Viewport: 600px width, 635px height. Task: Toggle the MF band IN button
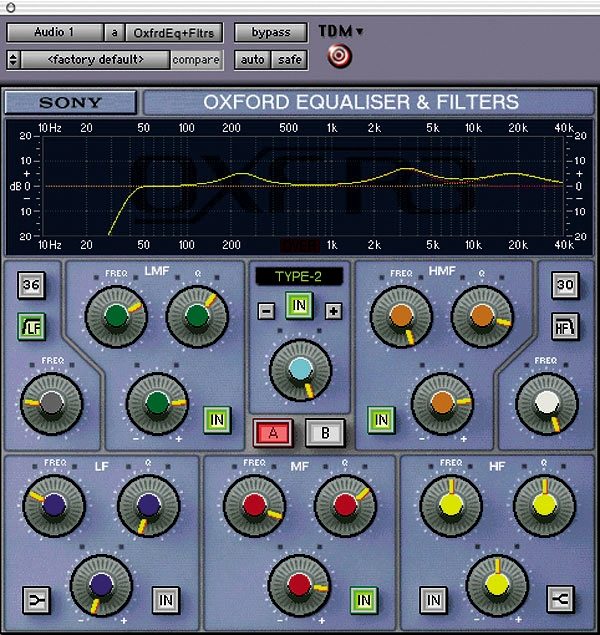tap(364, 600)
